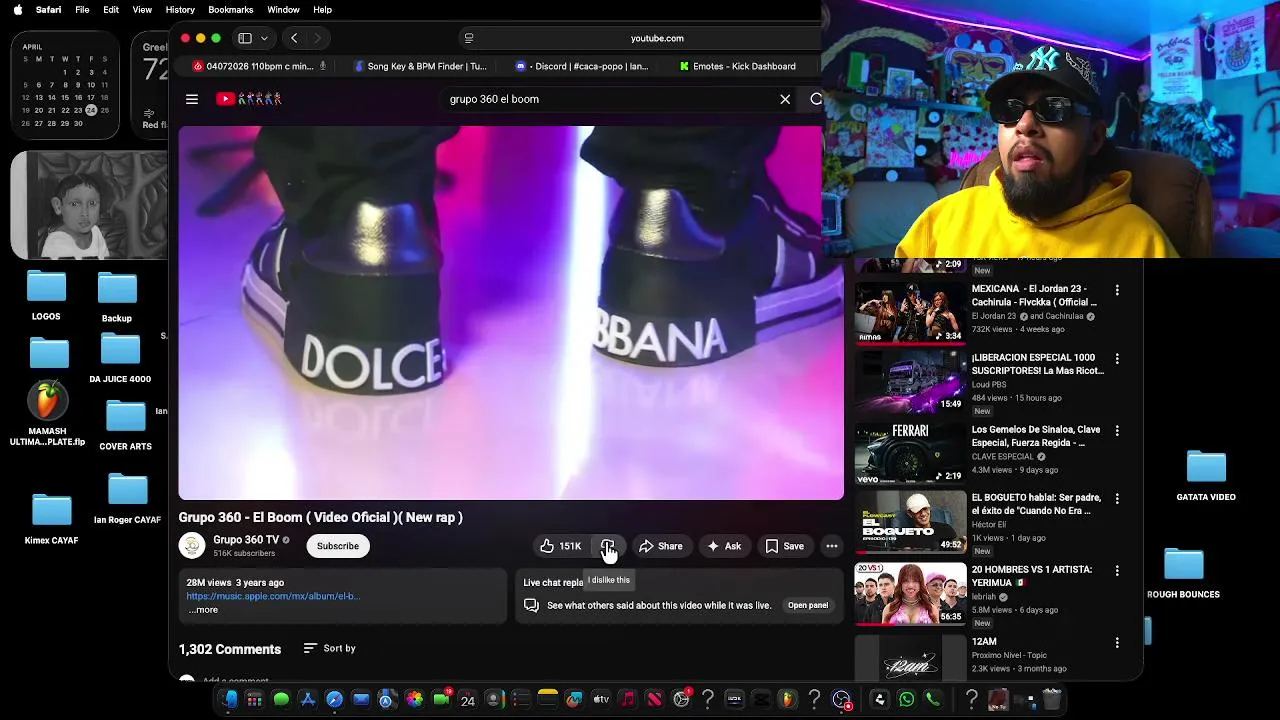Clear the search box with the X
Viewport: 1280px width, 720px height.
[785, 99]
